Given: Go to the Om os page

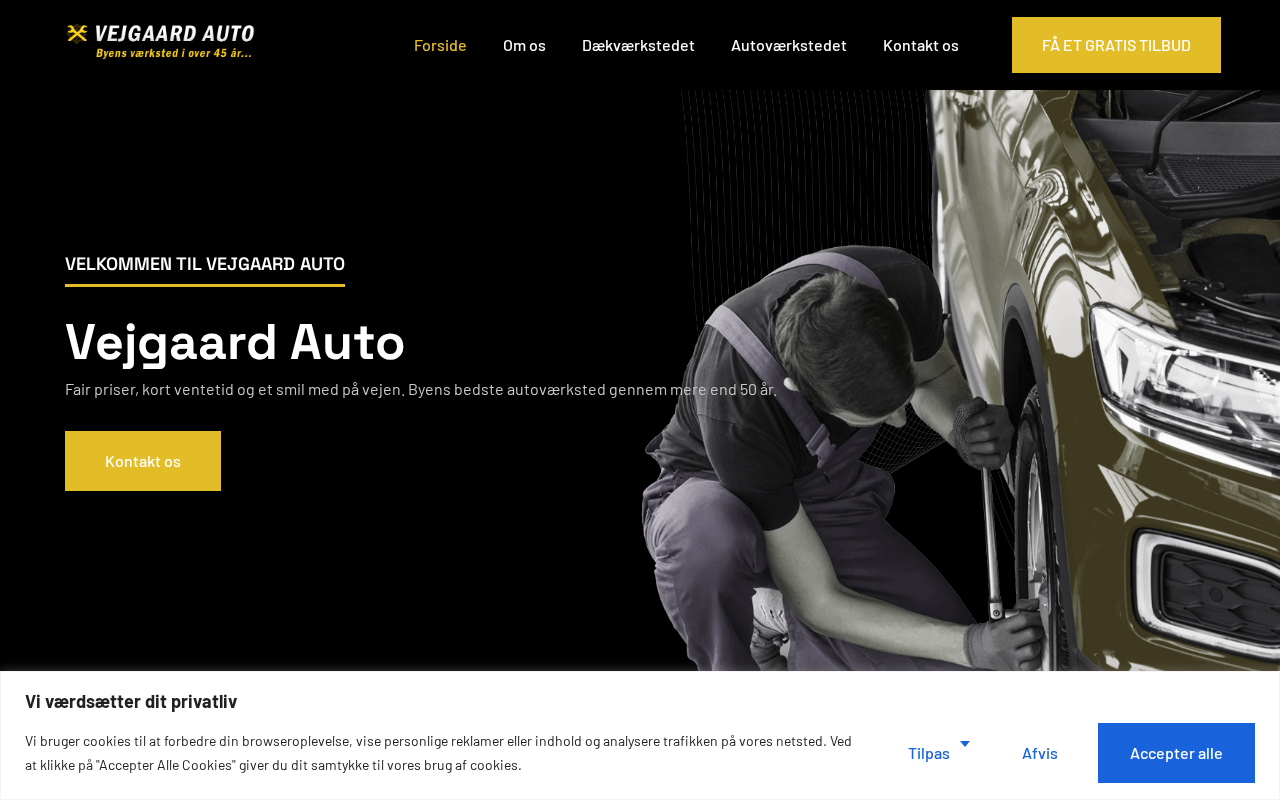Looking at the screenshot, I should (x=524, y=45).
